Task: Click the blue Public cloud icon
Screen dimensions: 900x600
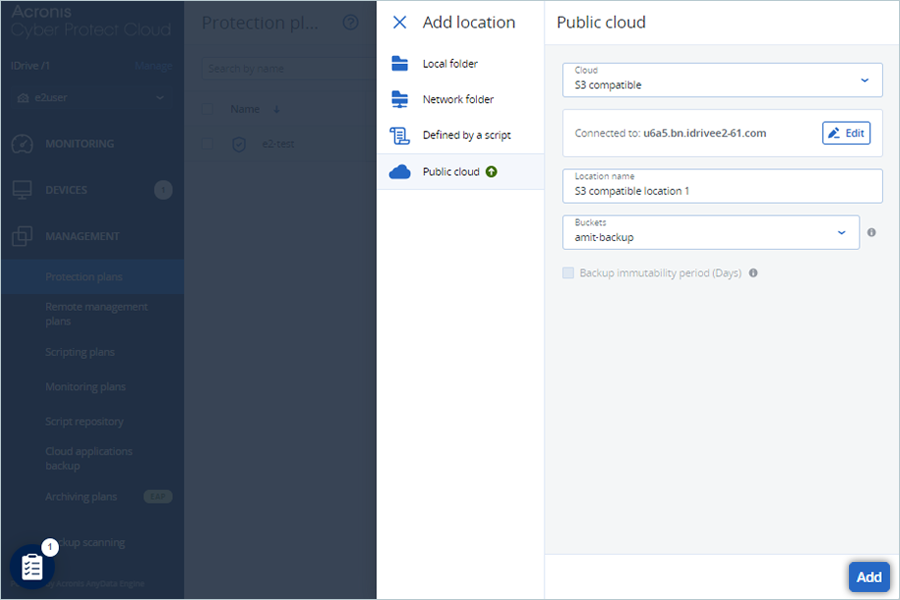Action: [x=399, y=172]
